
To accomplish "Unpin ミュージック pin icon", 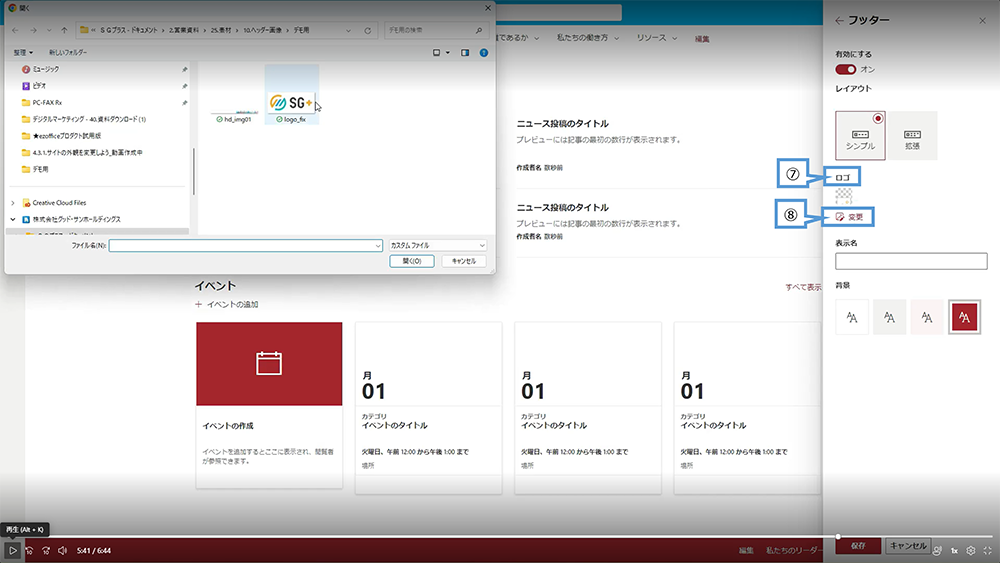I will [x=184, y=69].
